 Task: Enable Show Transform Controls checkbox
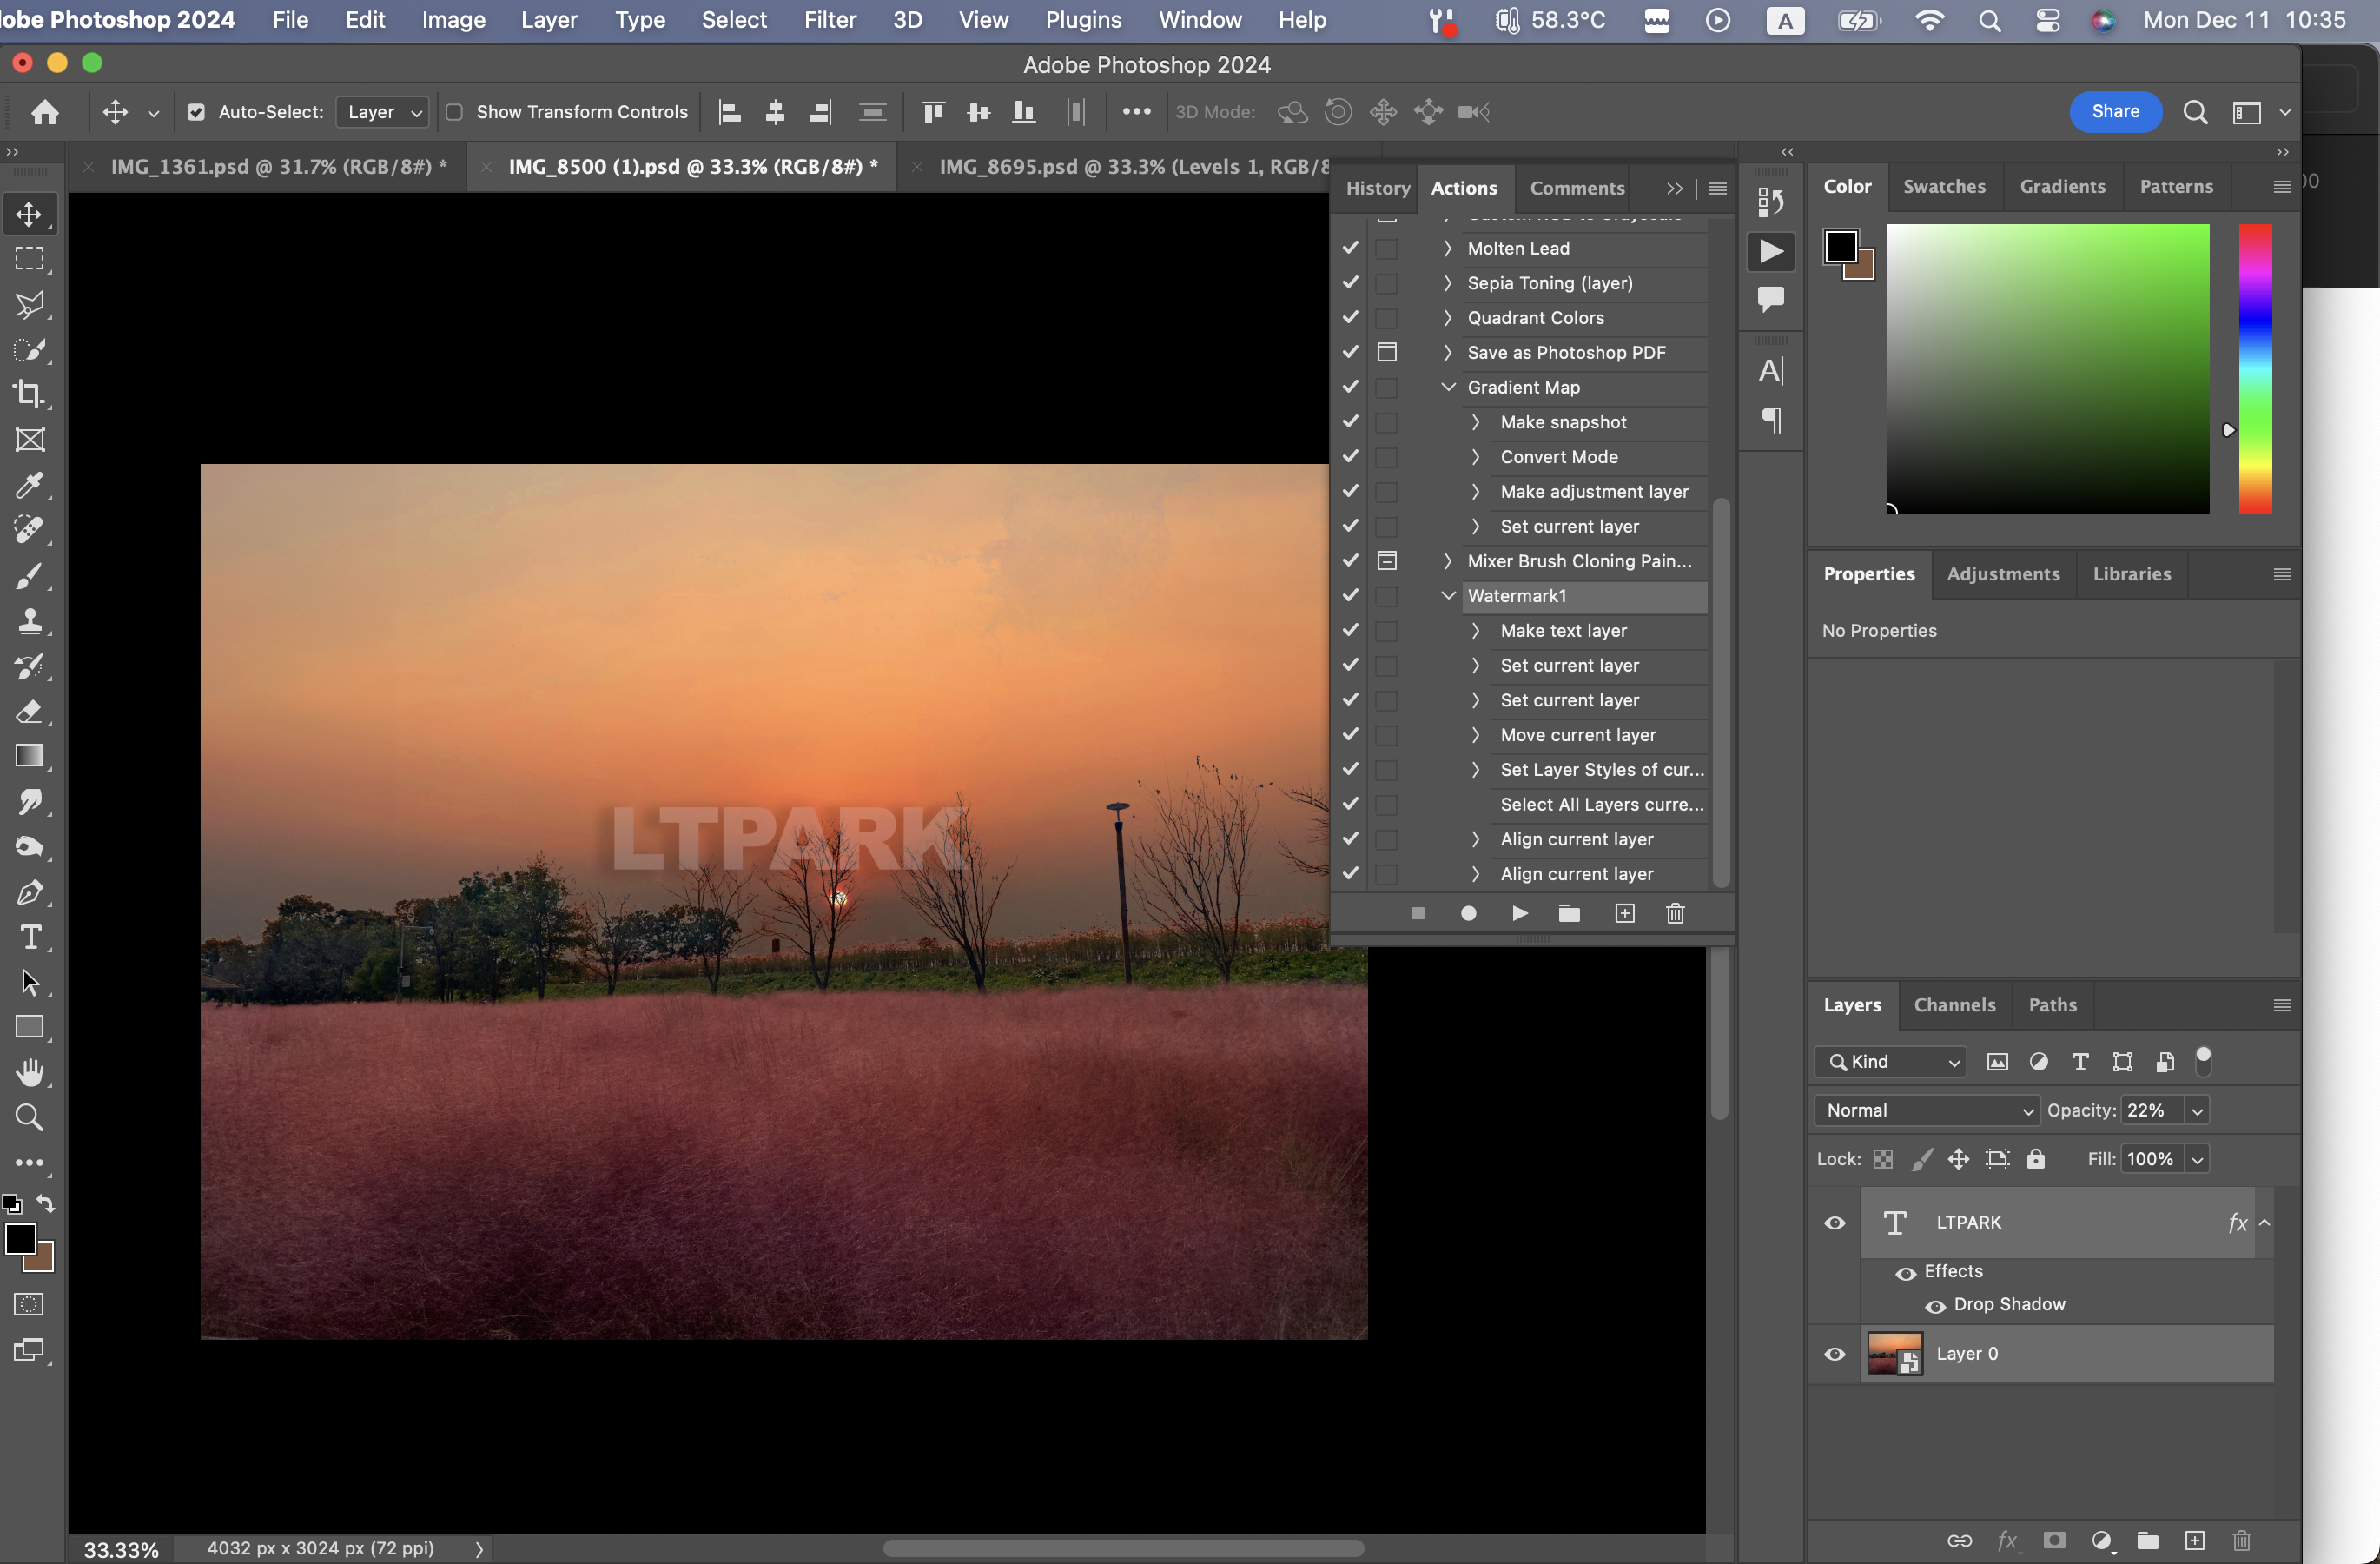click(x=454, y=112)
